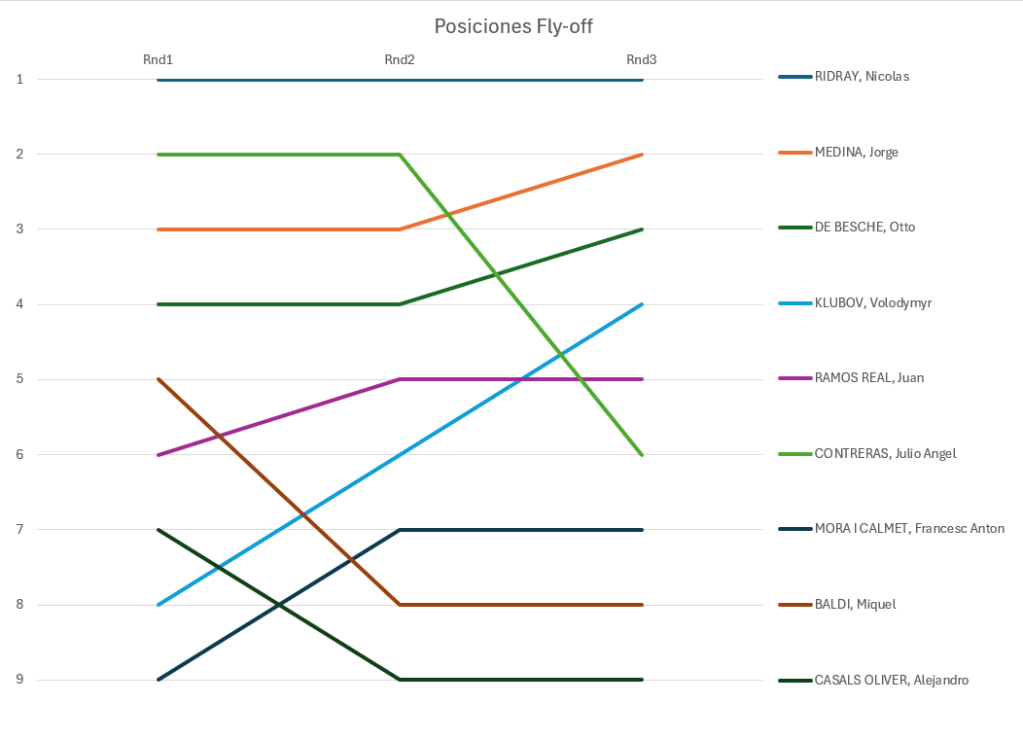Select MORA I CALMET legend label
This screenshot has width=1023, height=739.
[909, 529]
